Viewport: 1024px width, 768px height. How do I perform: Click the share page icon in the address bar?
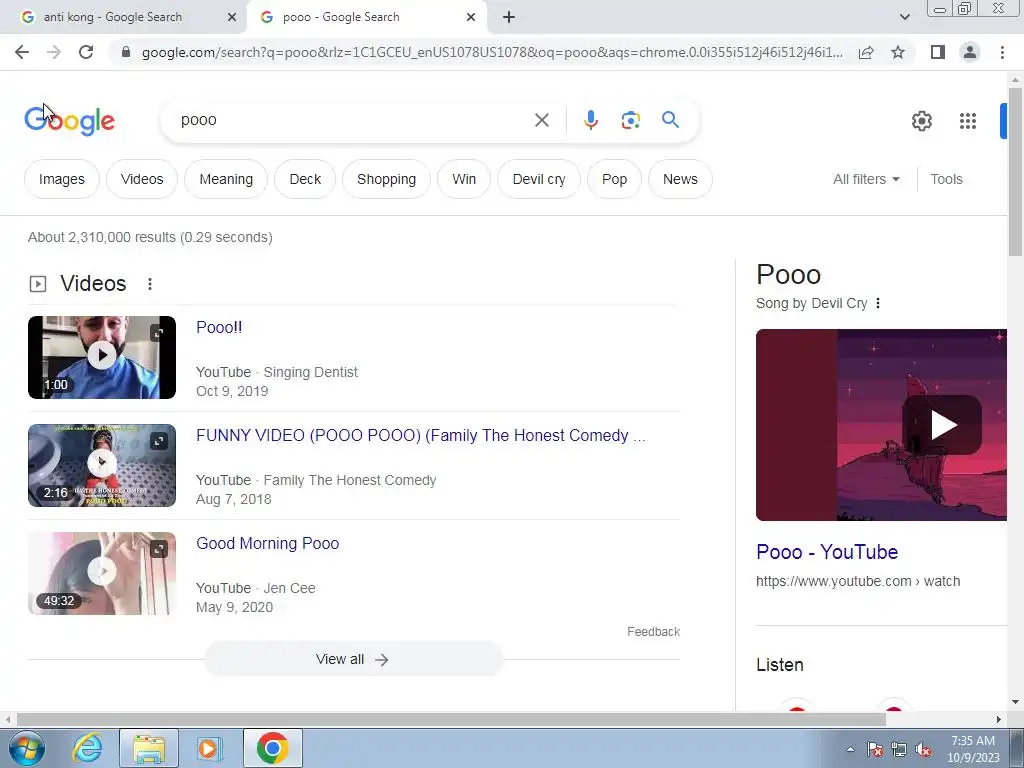pos(866,52)
